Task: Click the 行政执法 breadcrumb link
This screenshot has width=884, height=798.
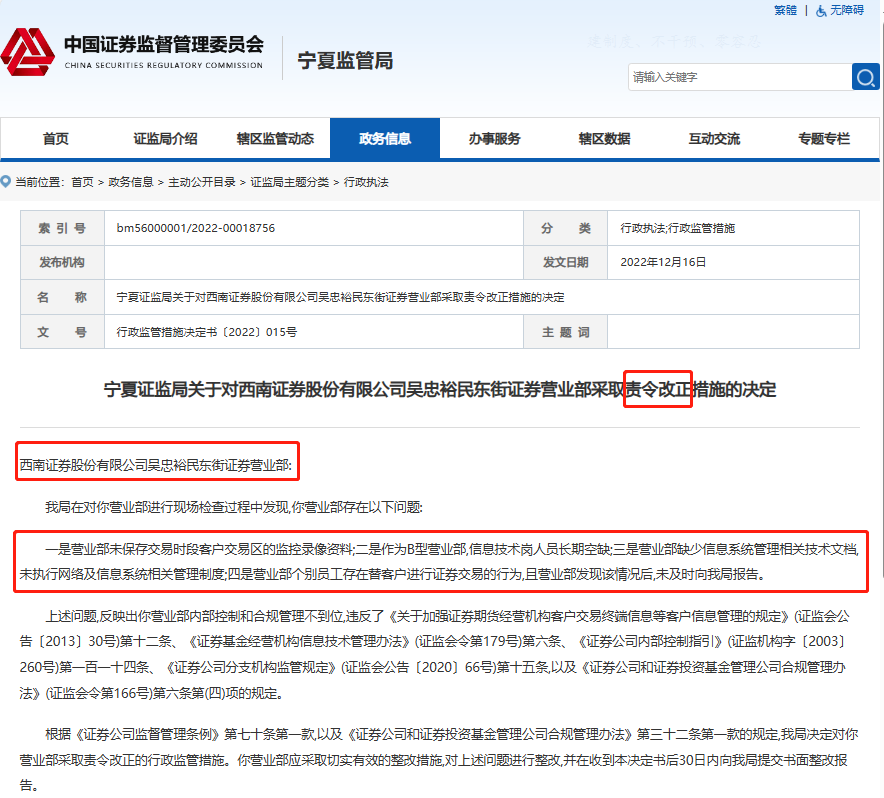Action: (x=366, y=182)
